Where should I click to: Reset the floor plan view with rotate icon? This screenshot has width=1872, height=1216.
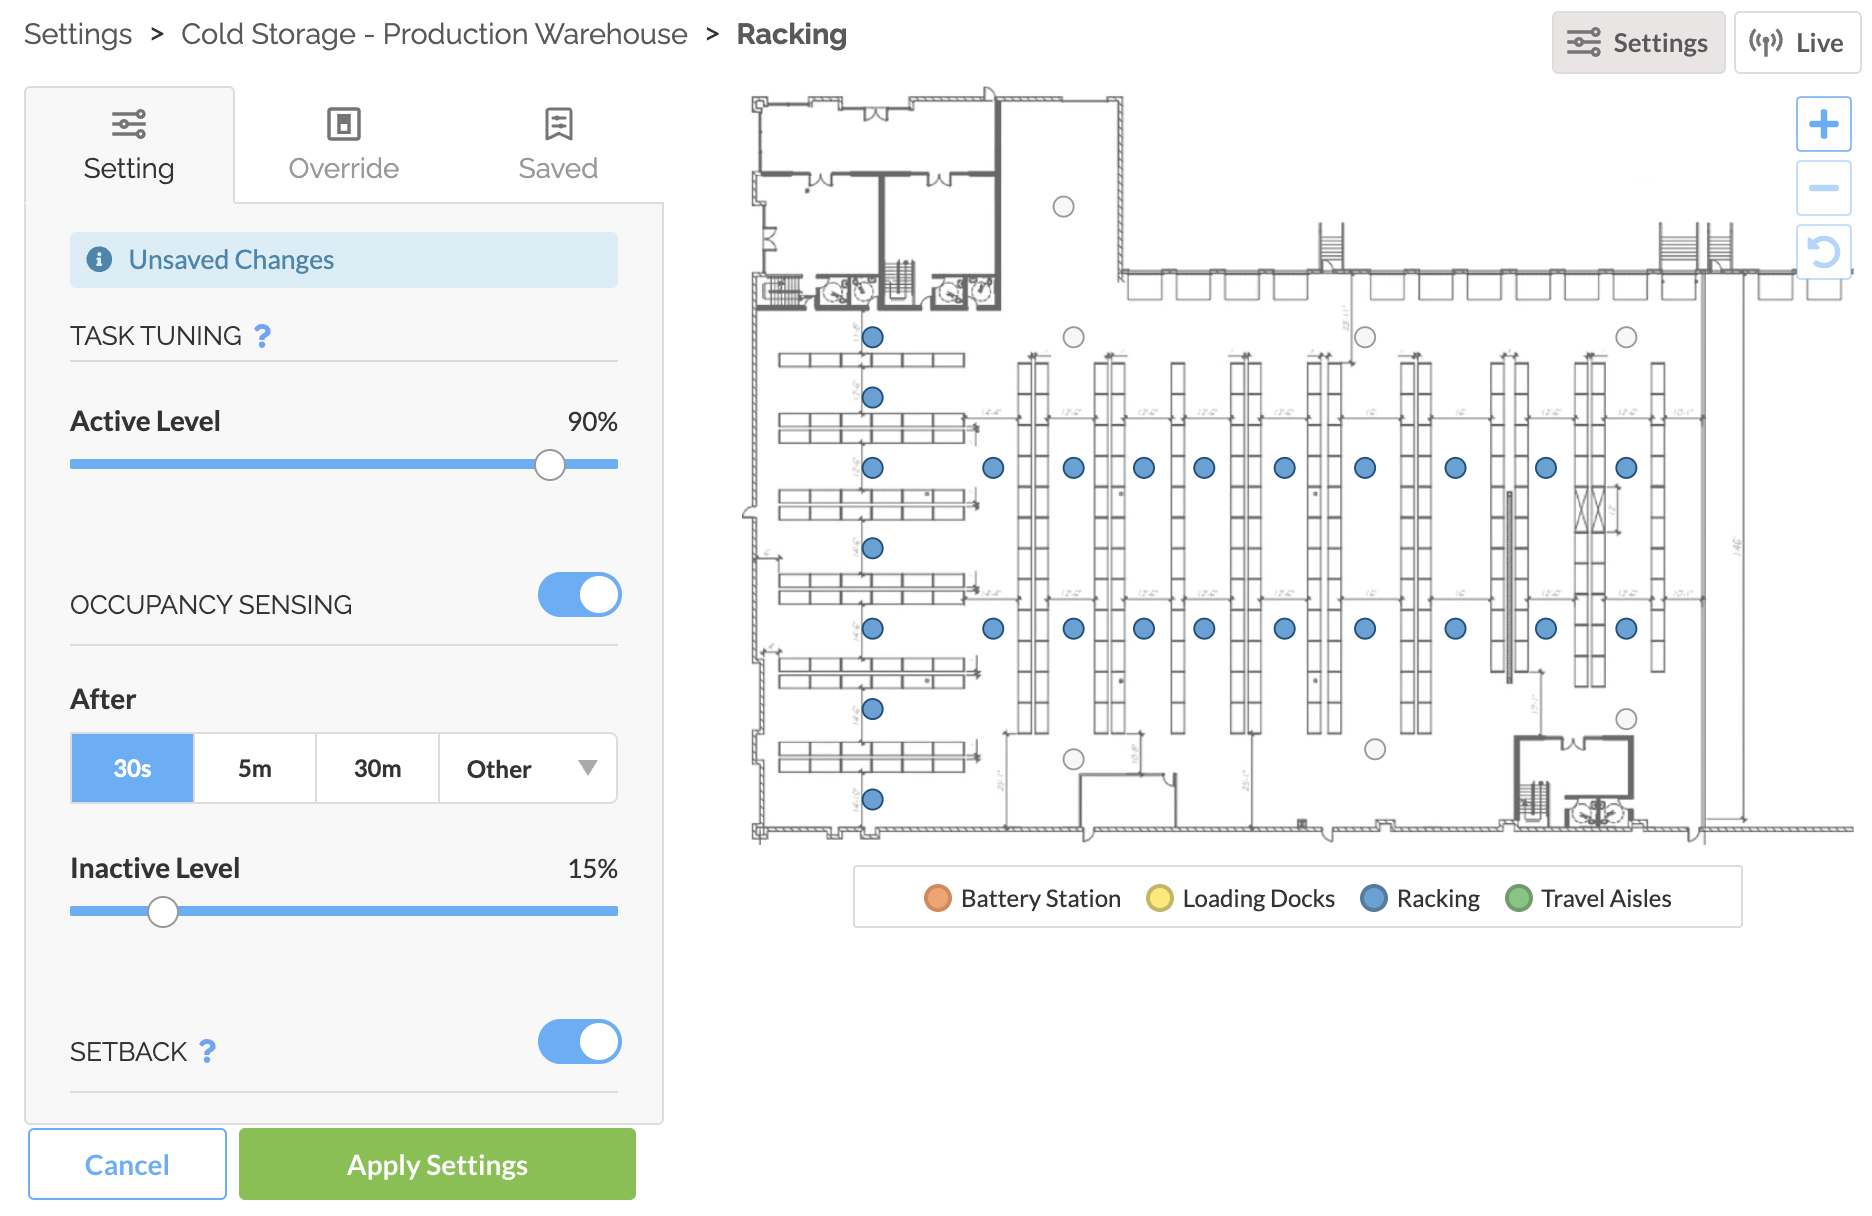(x=1823, y=251)
